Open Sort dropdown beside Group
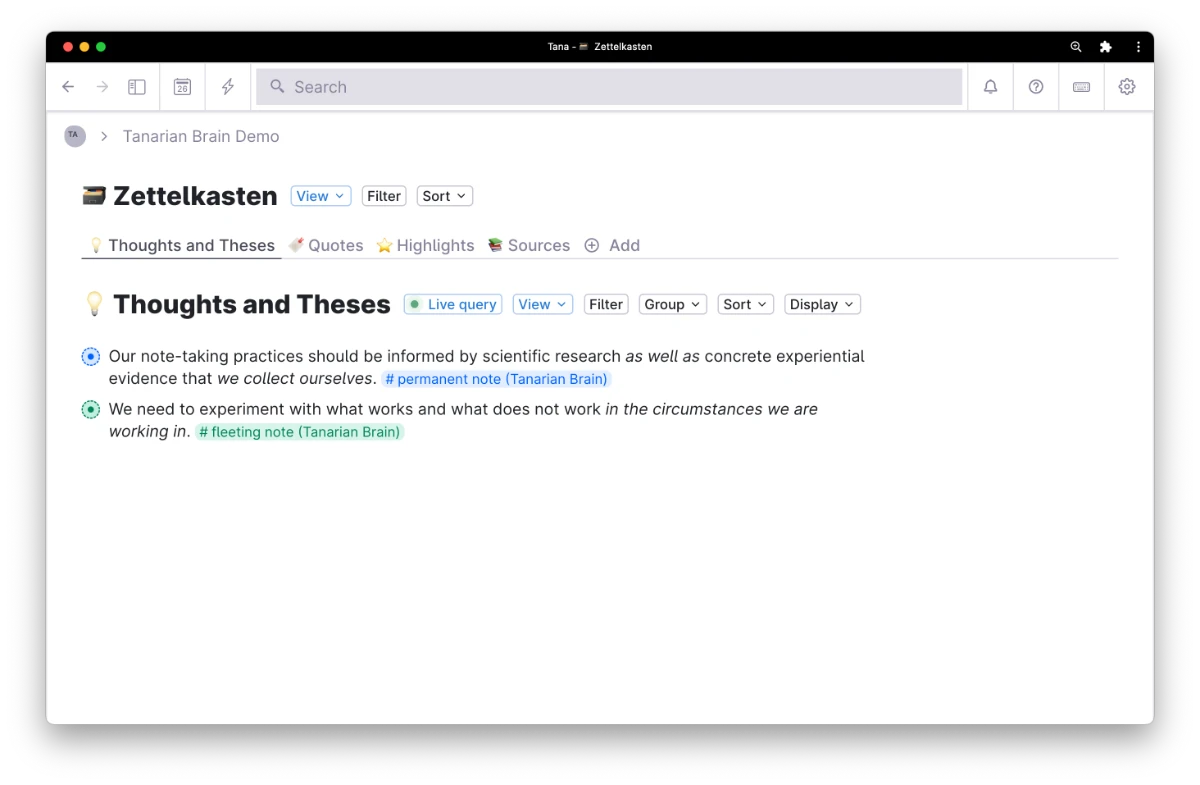The width and height of the screenshot is (1200, 785). pos(746,304)
